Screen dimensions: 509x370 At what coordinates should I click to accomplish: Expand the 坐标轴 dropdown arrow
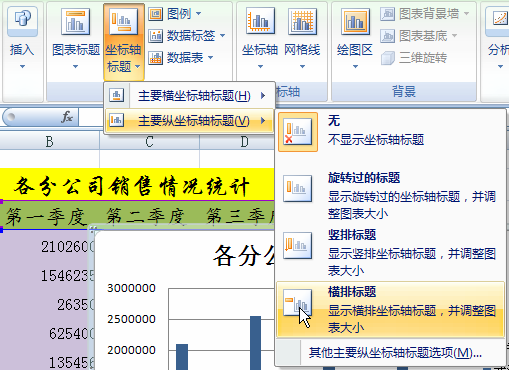pos(260,66)
